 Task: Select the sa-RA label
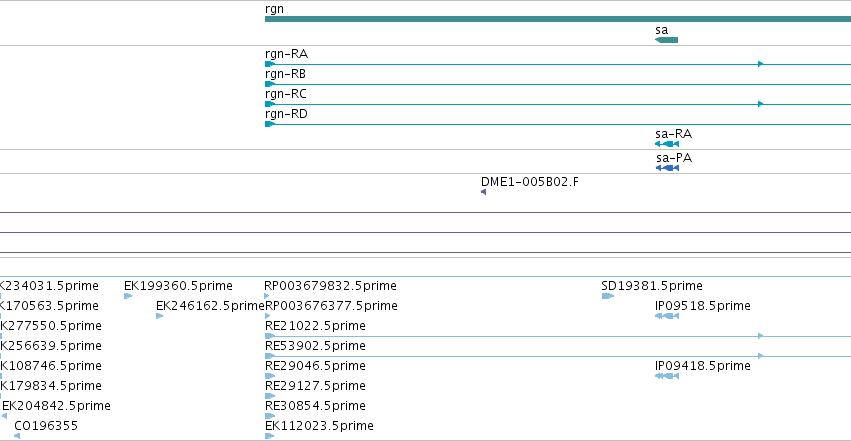click(x=674, y=134)
